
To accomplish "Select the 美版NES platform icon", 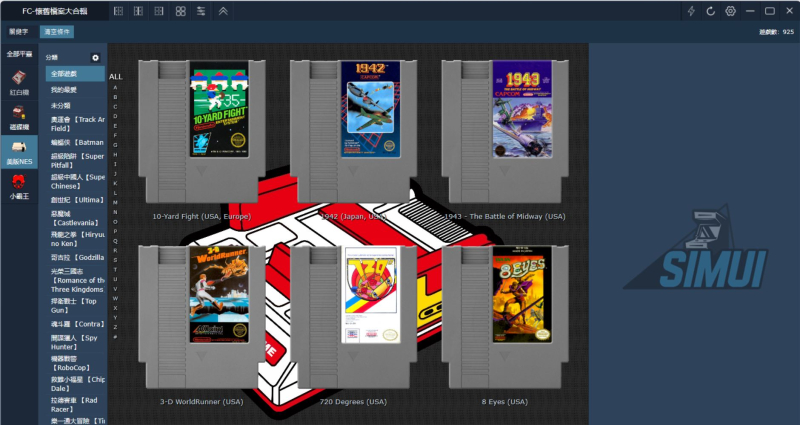I will tap(19, 152).
